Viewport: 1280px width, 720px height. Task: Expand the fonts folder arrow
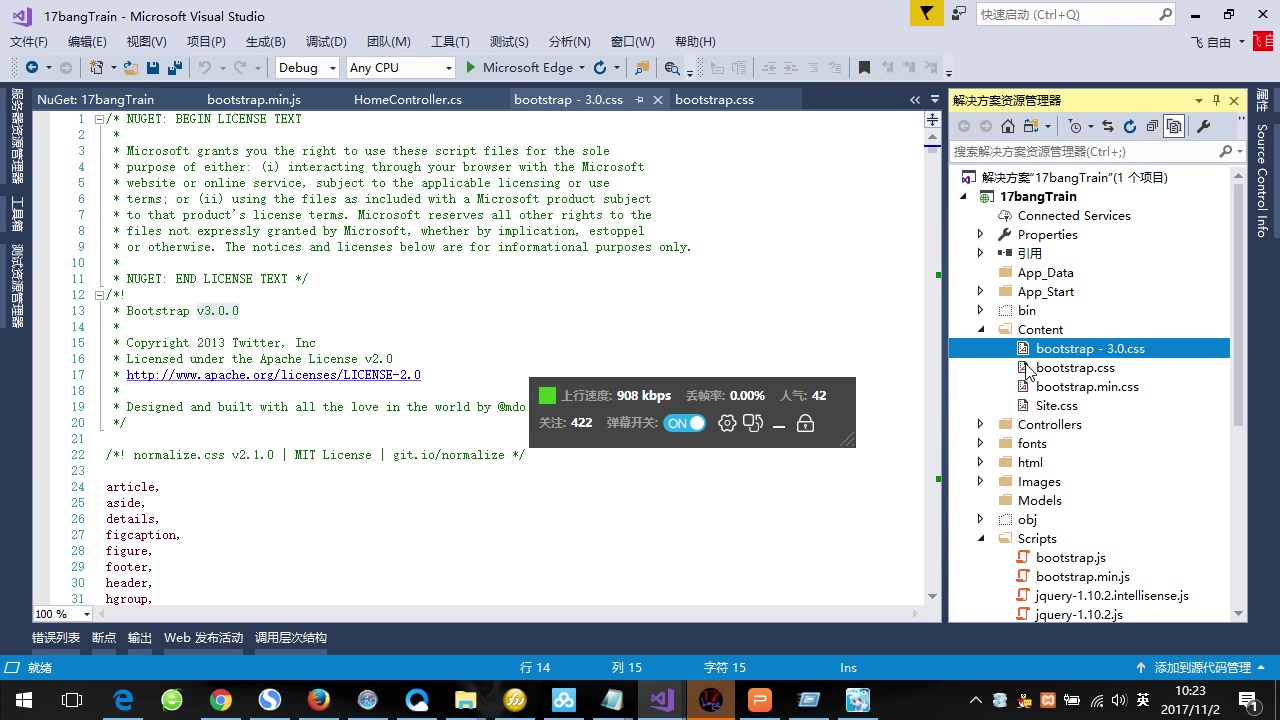point(980,443)
